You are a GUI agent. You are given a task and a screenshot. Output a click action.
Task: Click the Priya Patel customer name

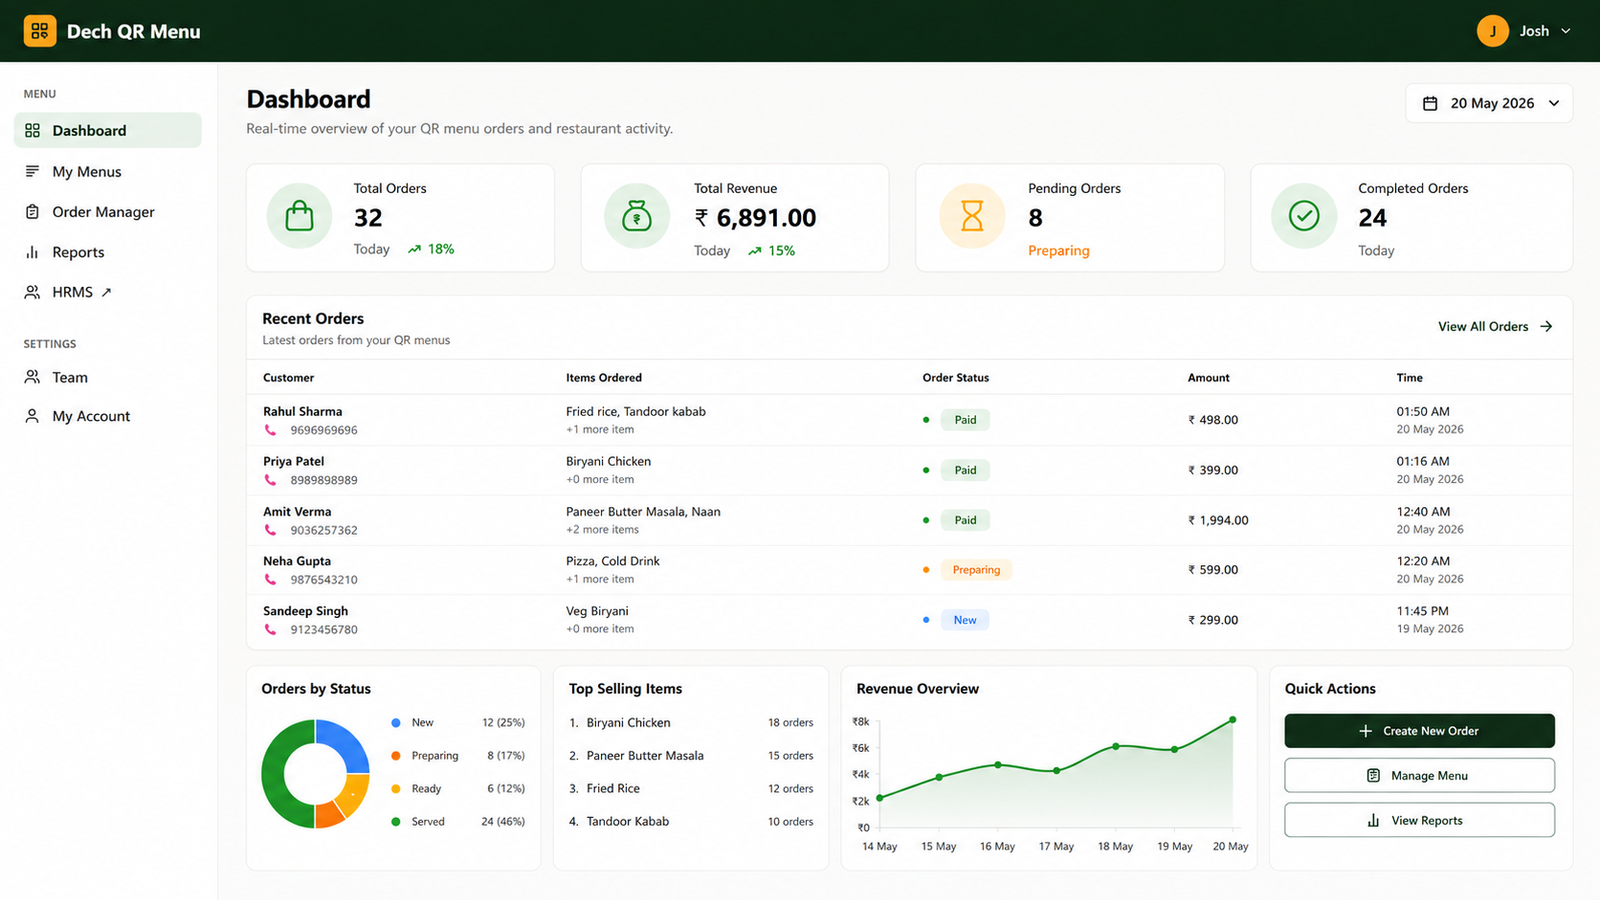coord(293,461)
